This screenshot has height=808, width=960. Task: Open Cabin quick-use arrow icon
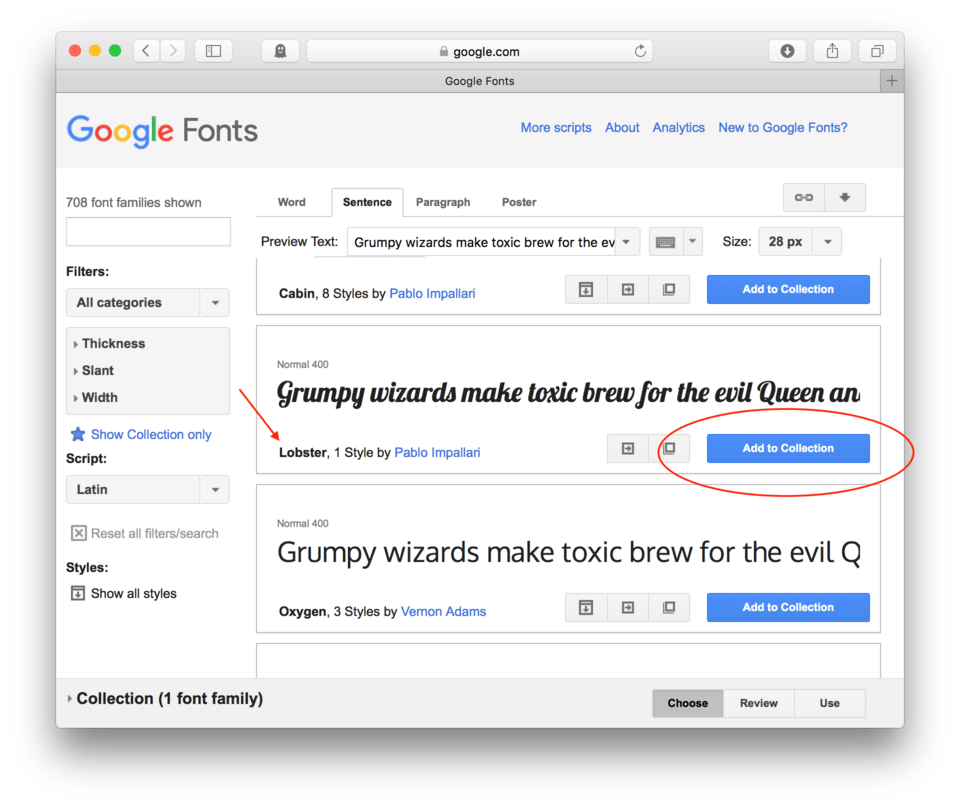[628, 290]
